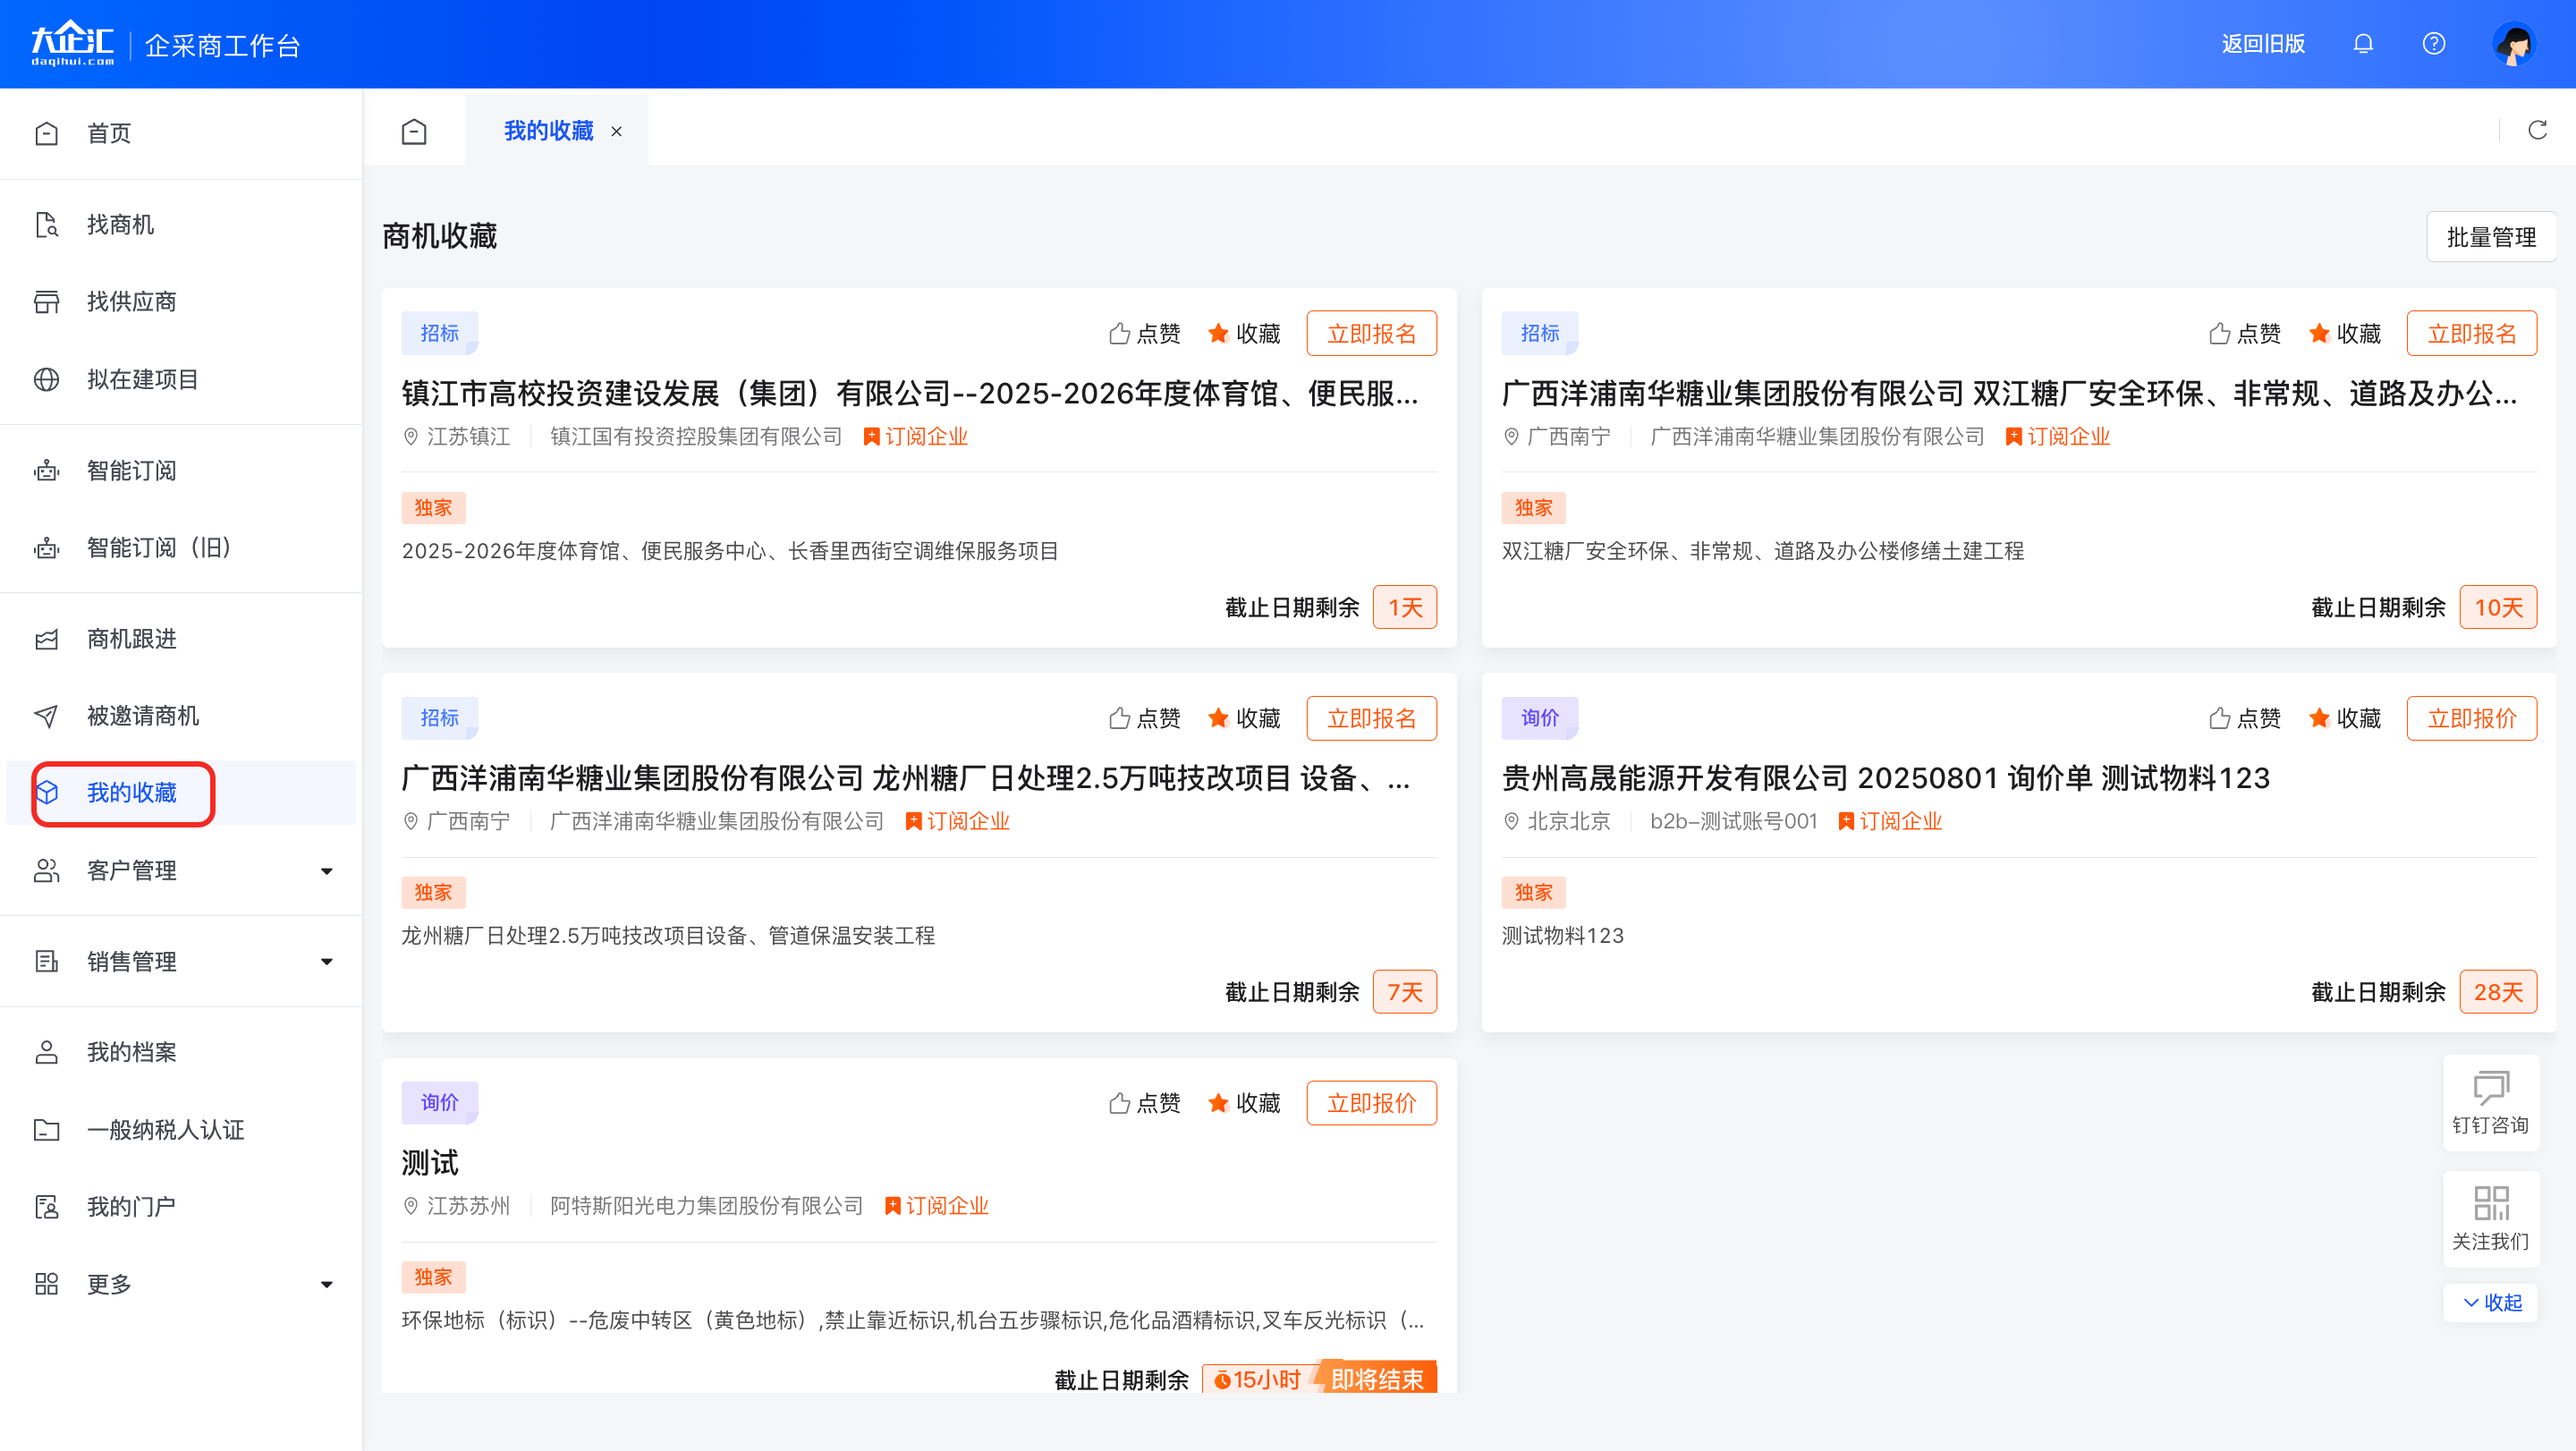Click 立即报价 on 测试 card
Image resolution: width=2576 pixels, height=1451 pixels.
(x=1371, y=1103)
